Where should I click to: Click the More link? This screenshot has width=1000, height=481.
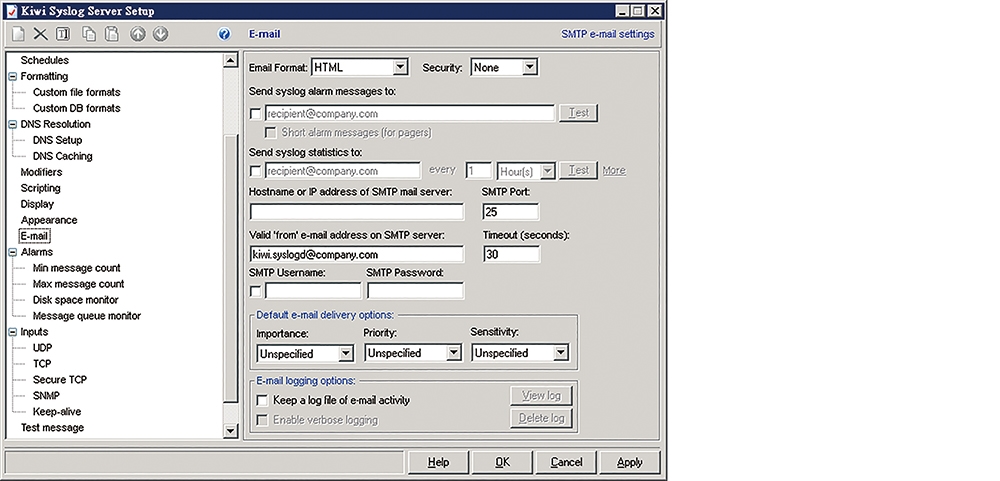[x=614, y=171]
